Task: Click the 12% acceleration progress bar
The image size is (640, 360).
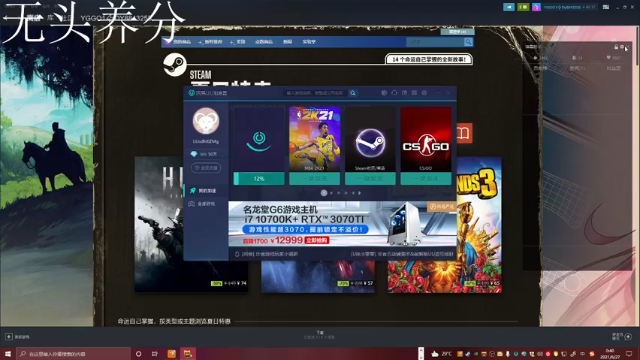Action: 259,179
